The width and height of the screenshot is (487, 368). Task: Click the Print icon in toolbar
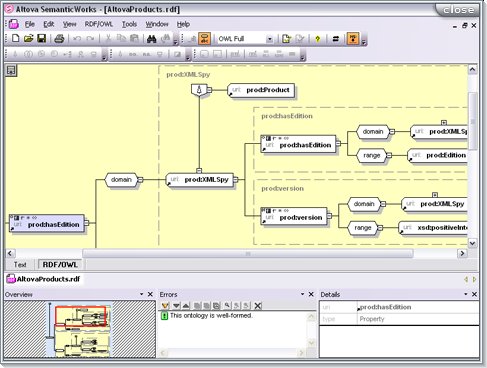(x=59, y=38)
